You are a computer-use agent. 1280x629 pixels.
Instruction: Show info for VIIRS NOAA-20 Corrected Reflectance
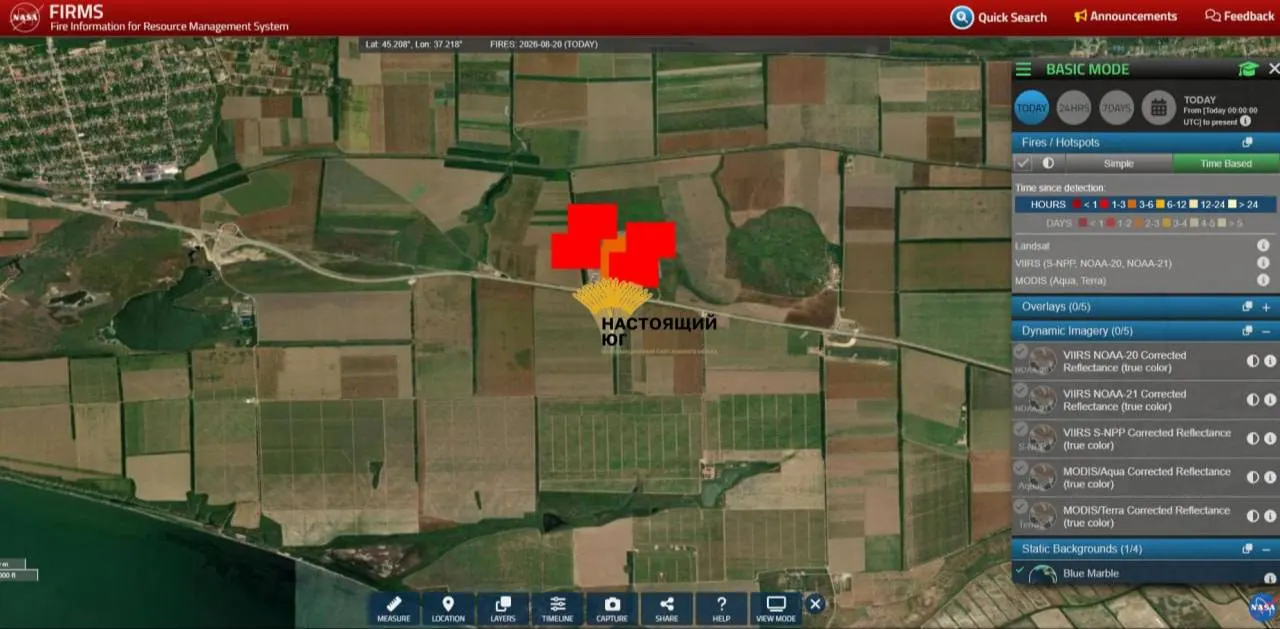[1270, 361]
